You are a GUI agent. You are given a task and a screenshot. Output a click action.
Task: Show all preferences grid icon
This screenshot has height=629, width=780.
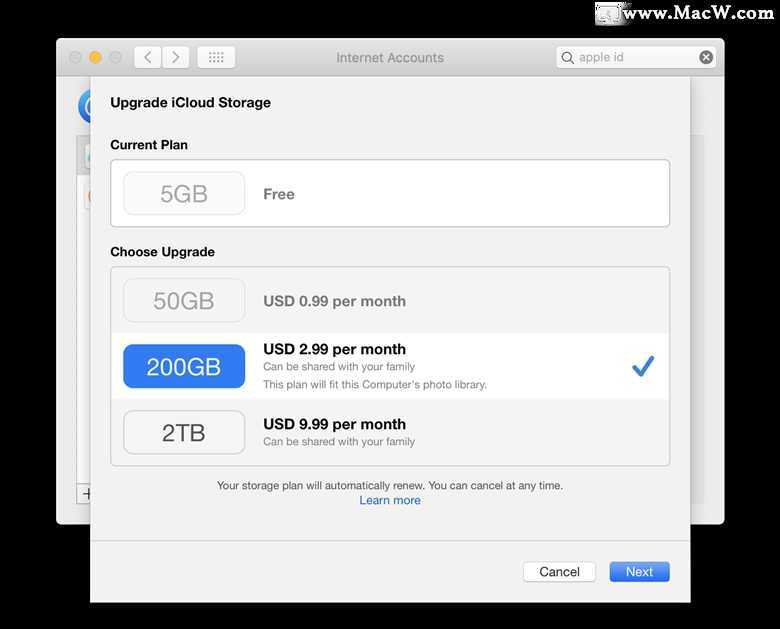216,58
